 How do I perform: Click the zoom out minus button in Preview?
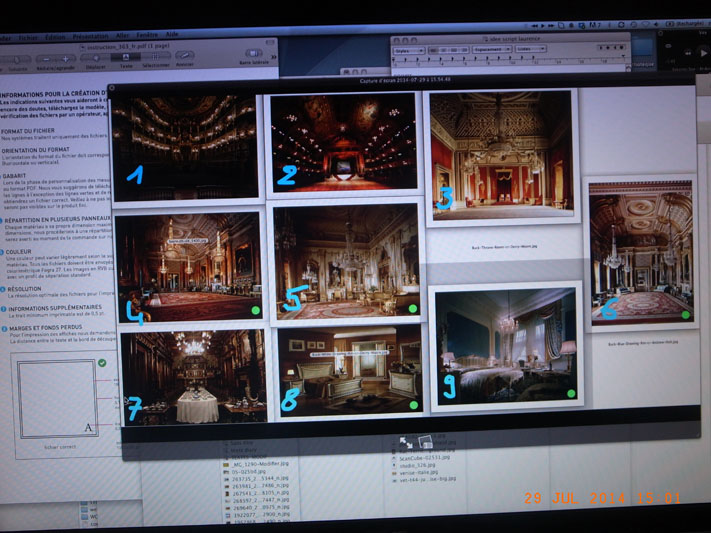point(46,59)
